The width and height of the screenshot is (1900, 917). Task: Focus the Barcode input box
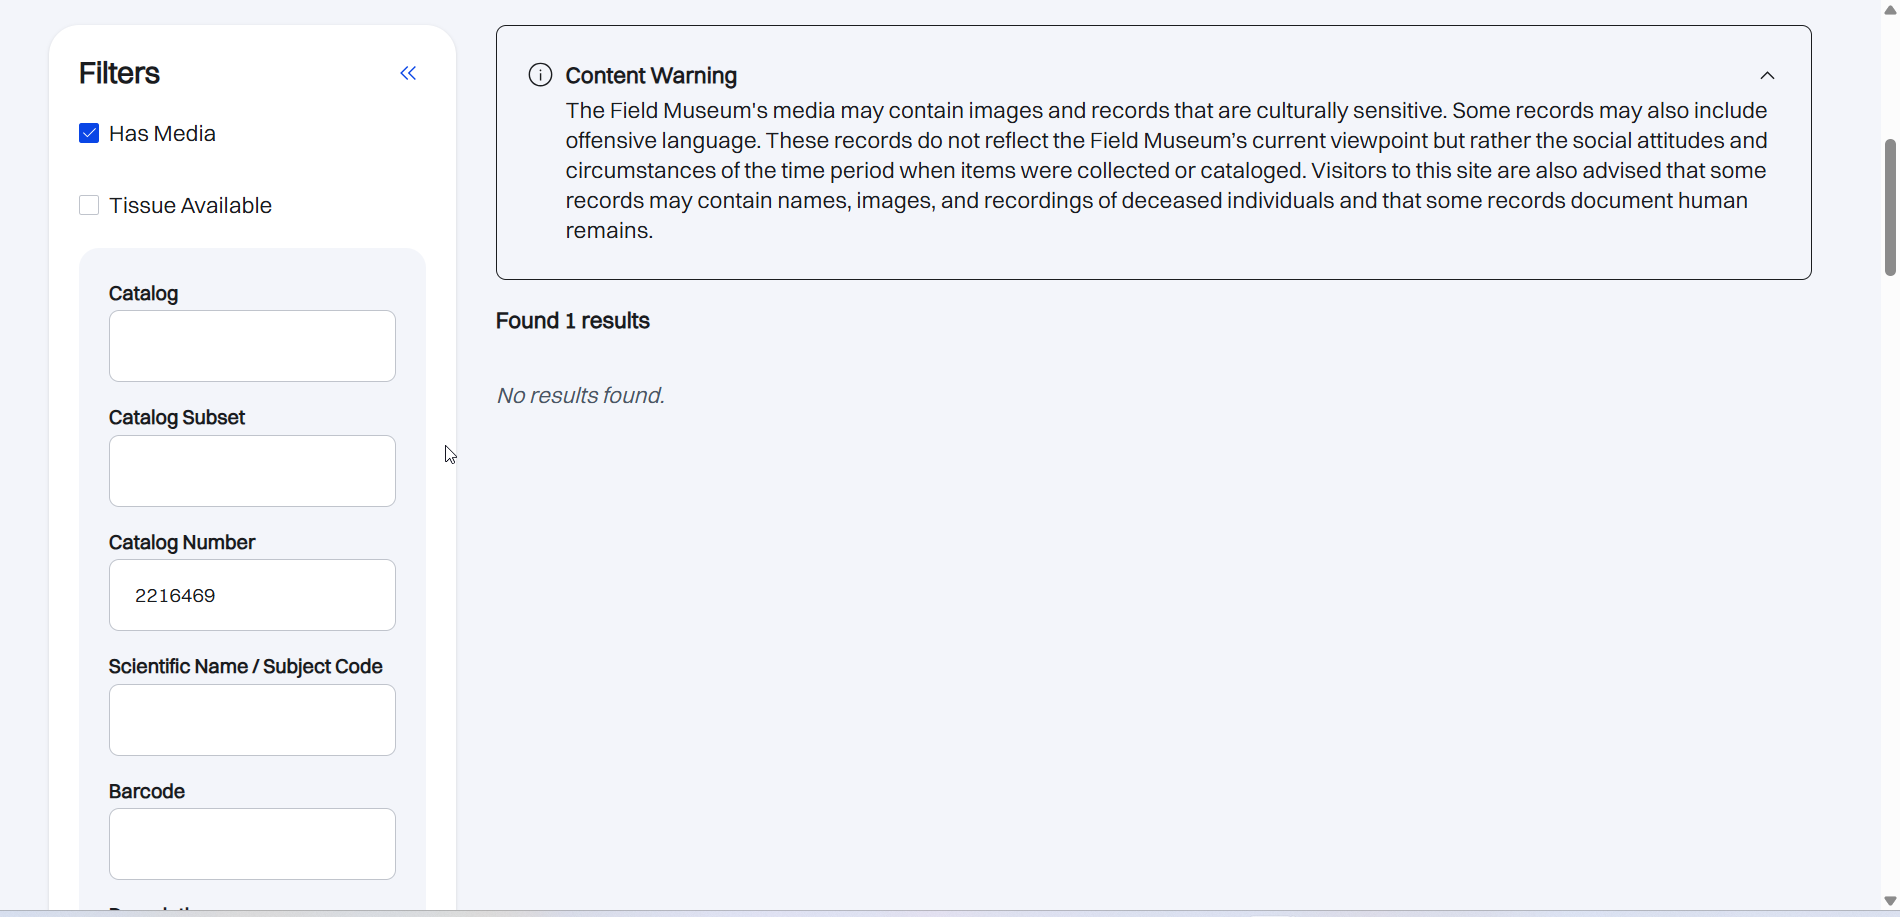pos(252,844)
